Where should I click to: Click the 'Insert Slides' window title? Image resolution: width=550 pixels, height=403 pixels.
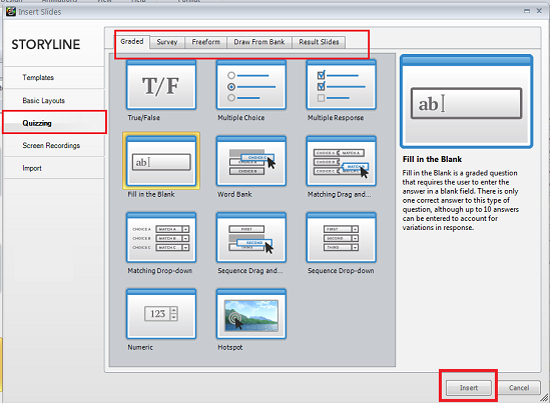pos(40,12)
